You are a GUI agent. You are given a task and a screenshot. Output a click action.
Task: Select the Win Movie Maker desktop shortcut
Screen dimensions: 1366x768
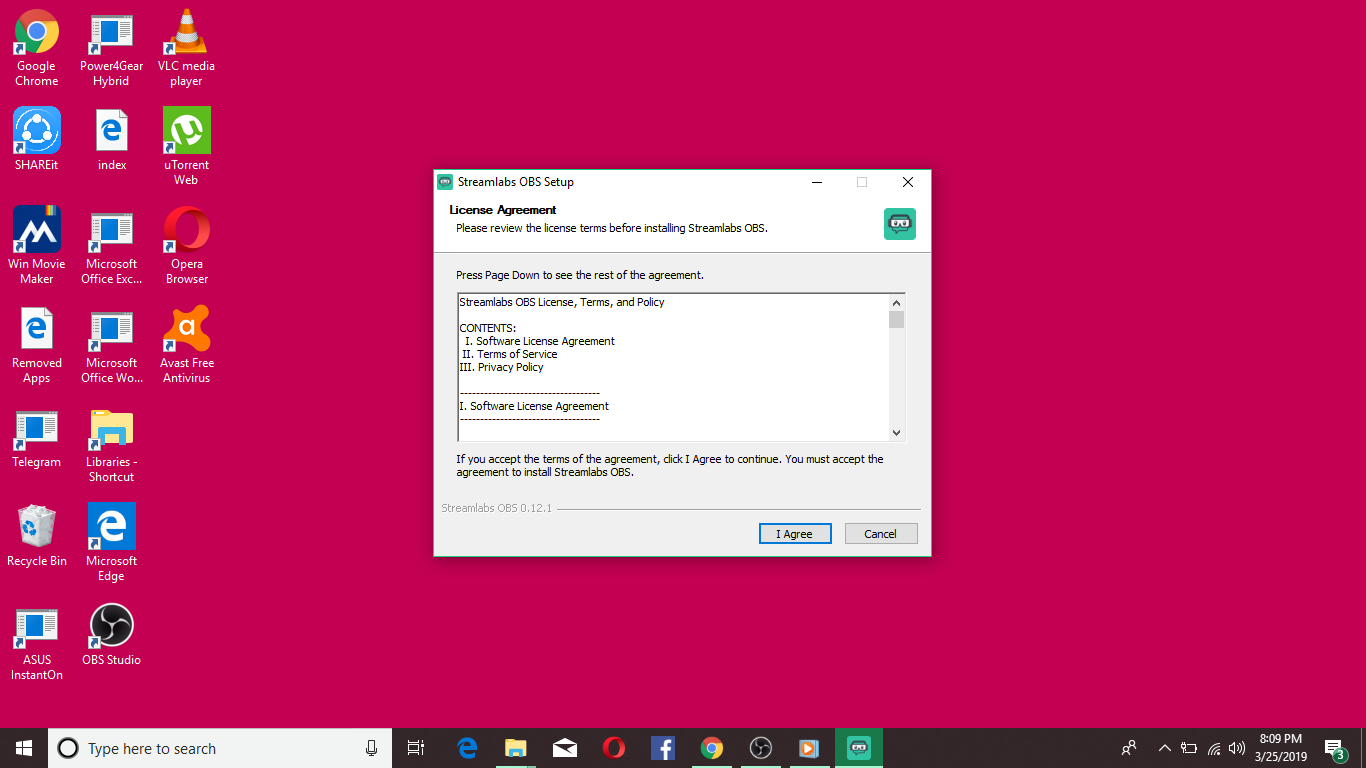pyautogui.click(x=37, y=246)
